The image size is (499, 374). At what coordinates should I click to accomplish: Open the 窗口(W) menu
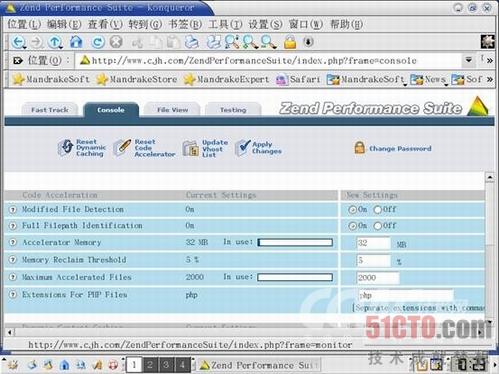pyautogui.click(x=306, y=24)
